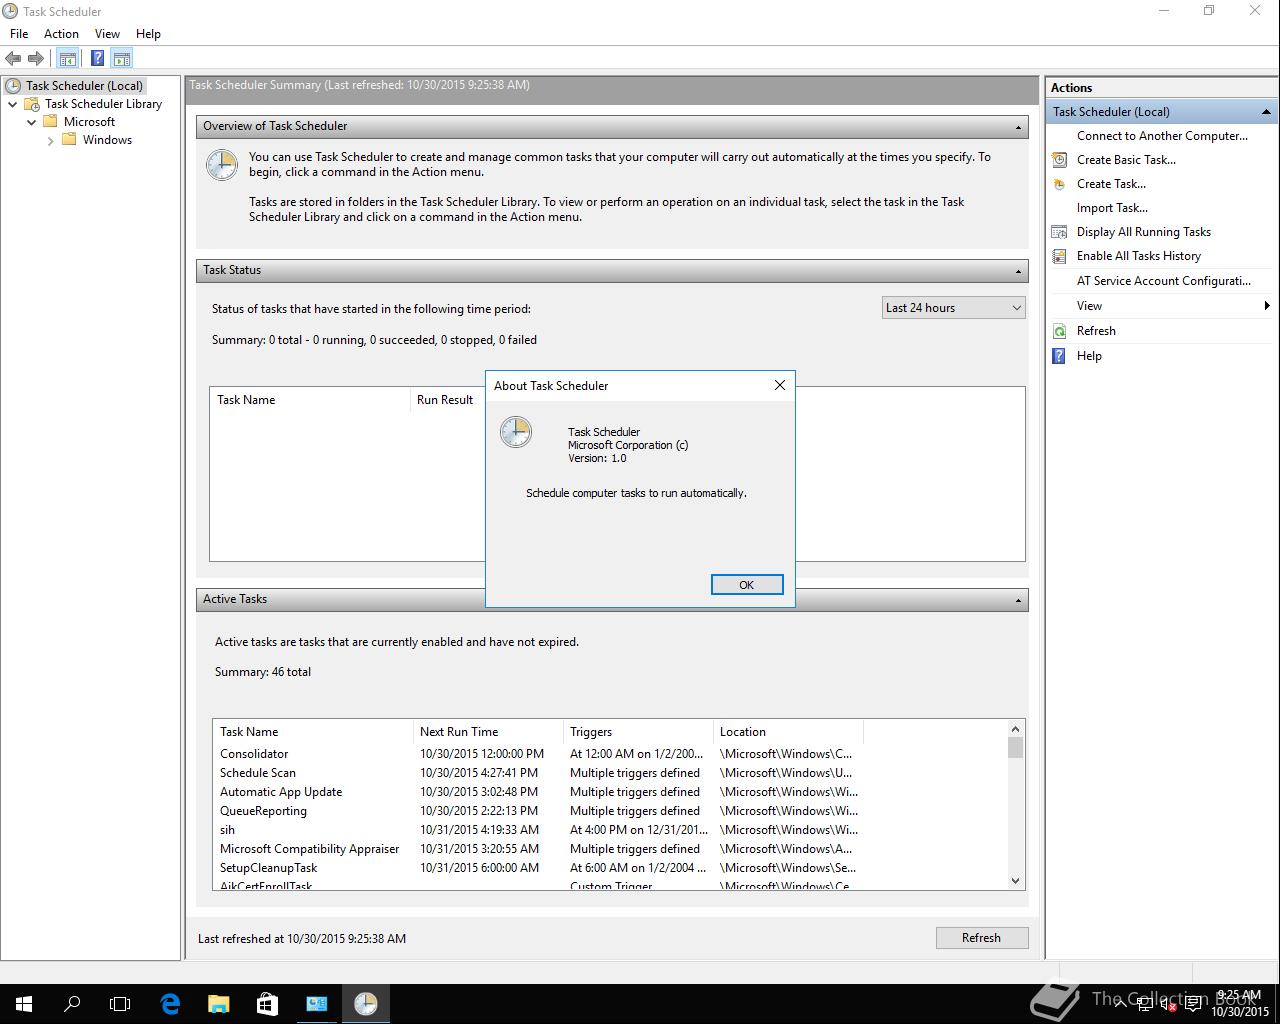The width and height of the screenshot is (1280, 1024).
Task: Launch Microsoft Edge from the taskbar
Action: 170,1004
